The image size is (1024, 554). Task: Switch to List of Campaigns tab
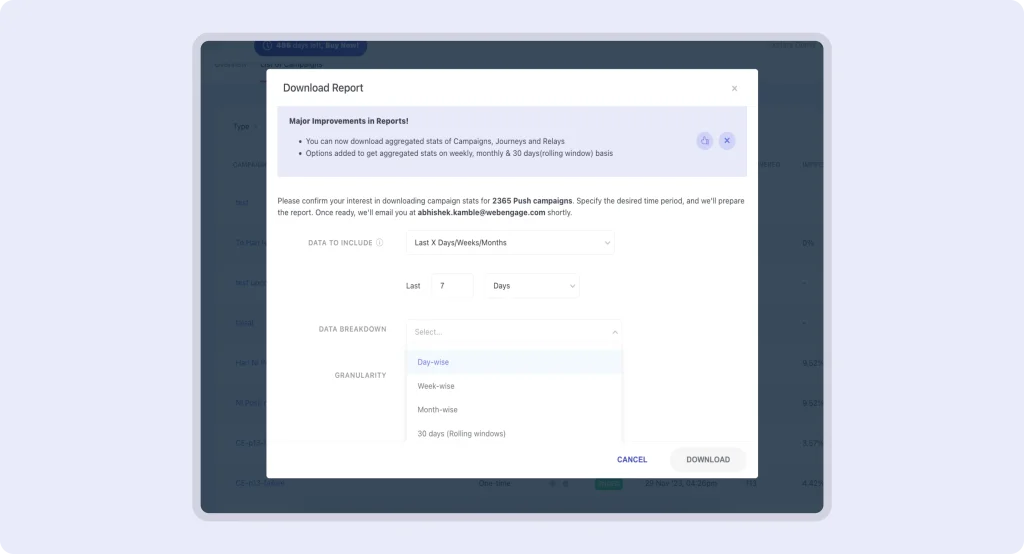tap(292, 65)
